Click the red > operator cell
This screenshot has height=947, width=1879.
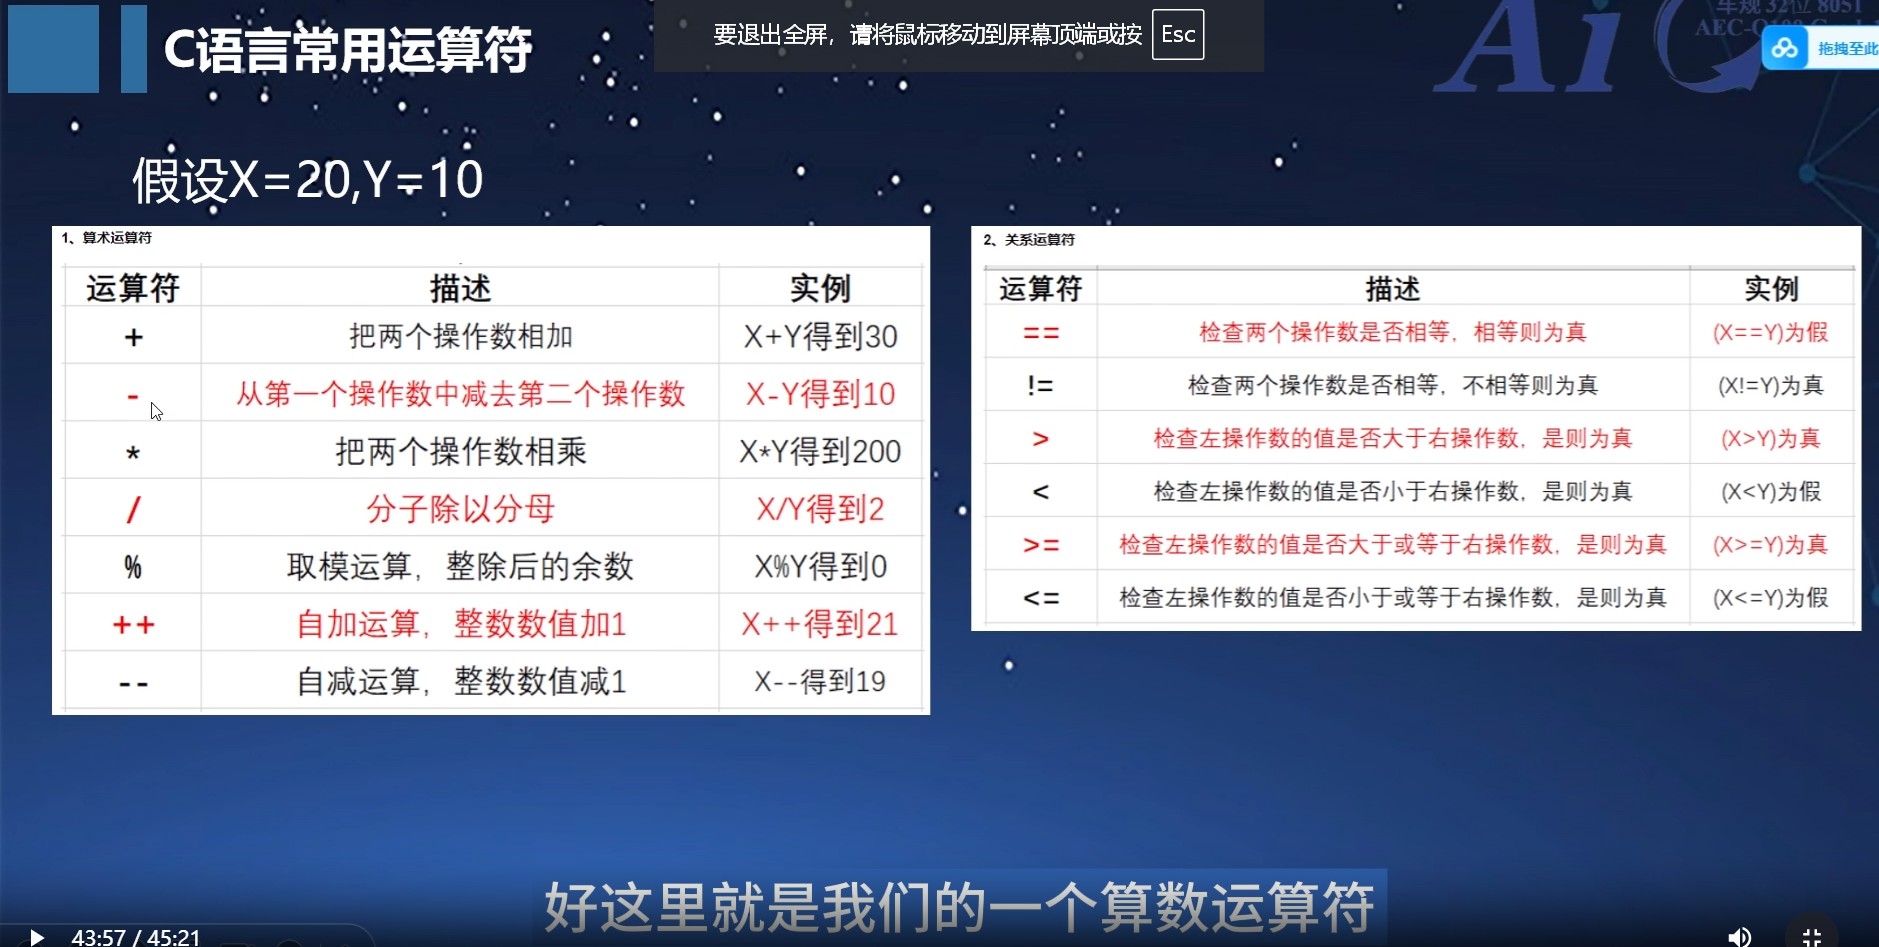pos(1040,439)
